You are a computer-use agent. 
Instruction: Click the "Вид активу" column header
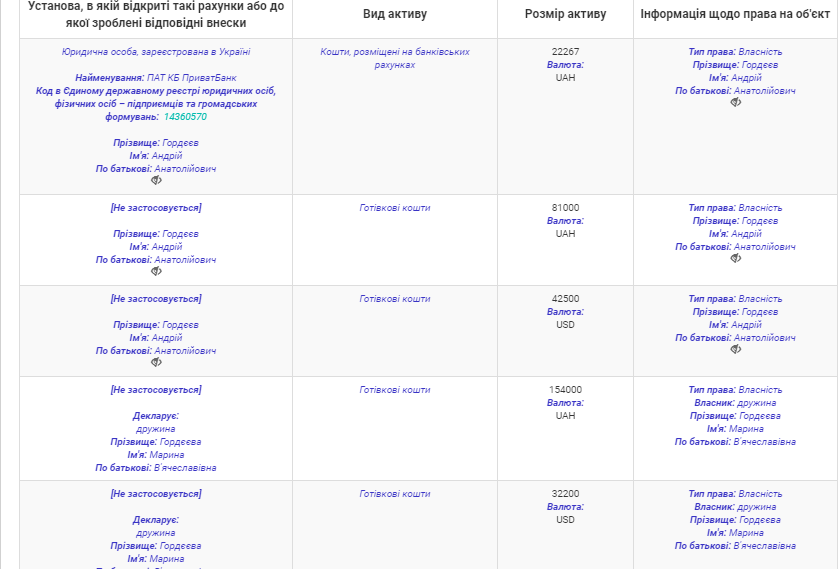click(395, 14)
